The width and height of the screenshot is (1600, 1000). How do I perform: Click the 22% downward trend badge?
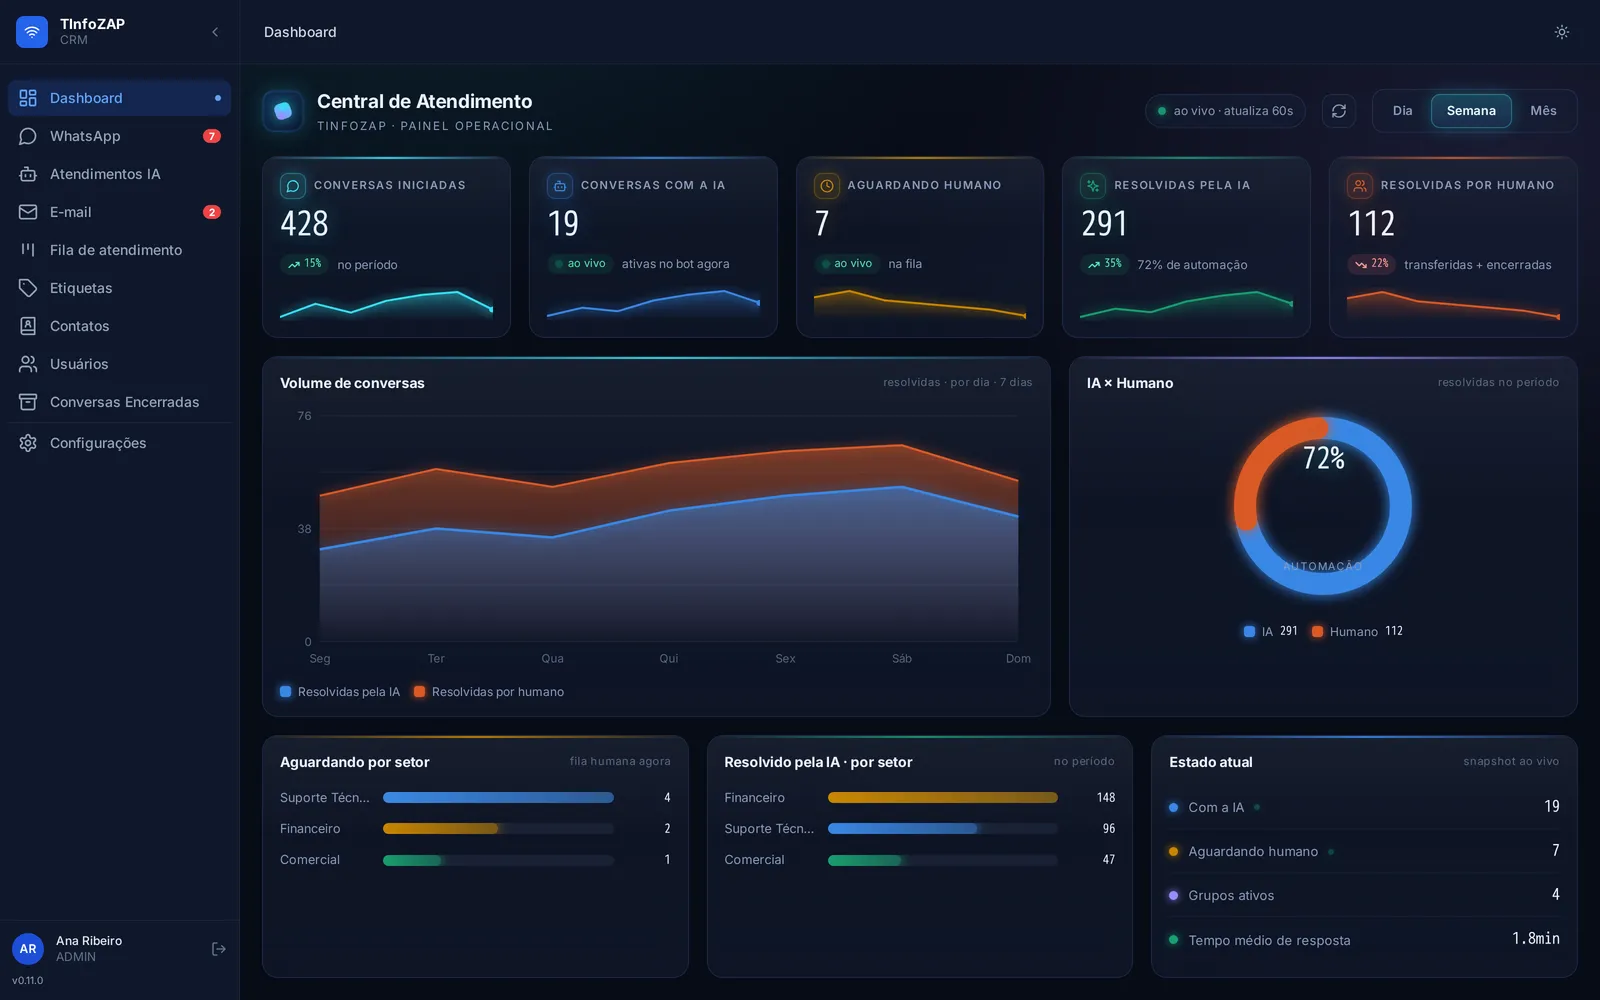coord(1372,264)
